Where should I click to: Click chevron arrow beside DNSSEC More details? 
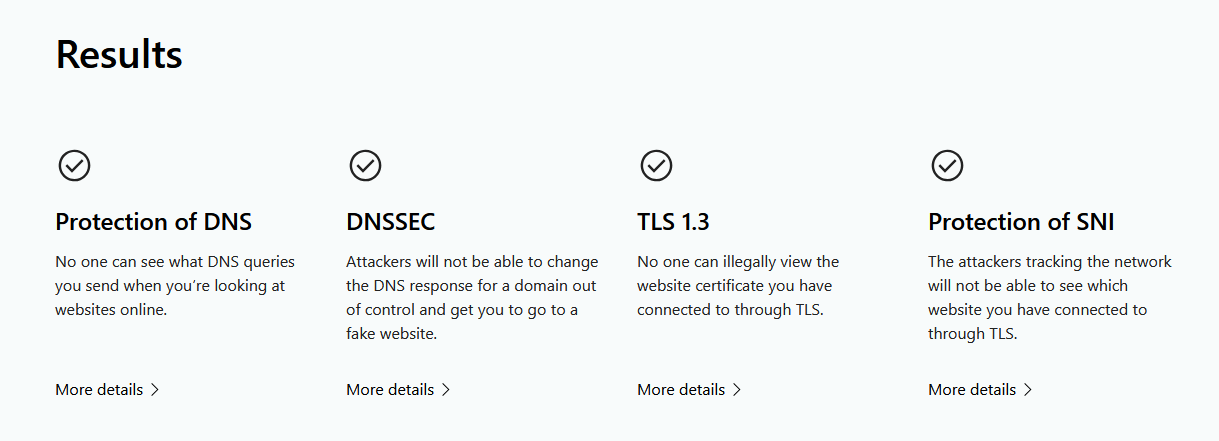[x=446, y=390]
